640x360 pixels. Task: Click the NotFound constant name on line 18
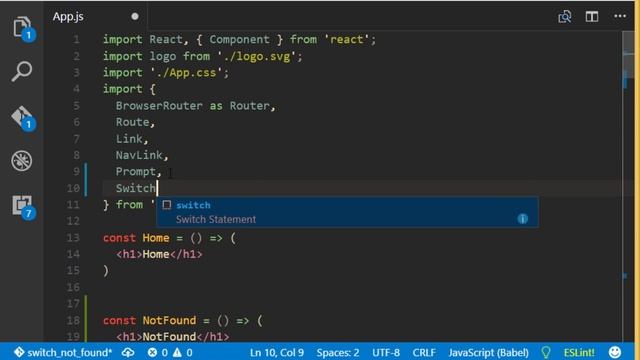(x=169, y=320)
